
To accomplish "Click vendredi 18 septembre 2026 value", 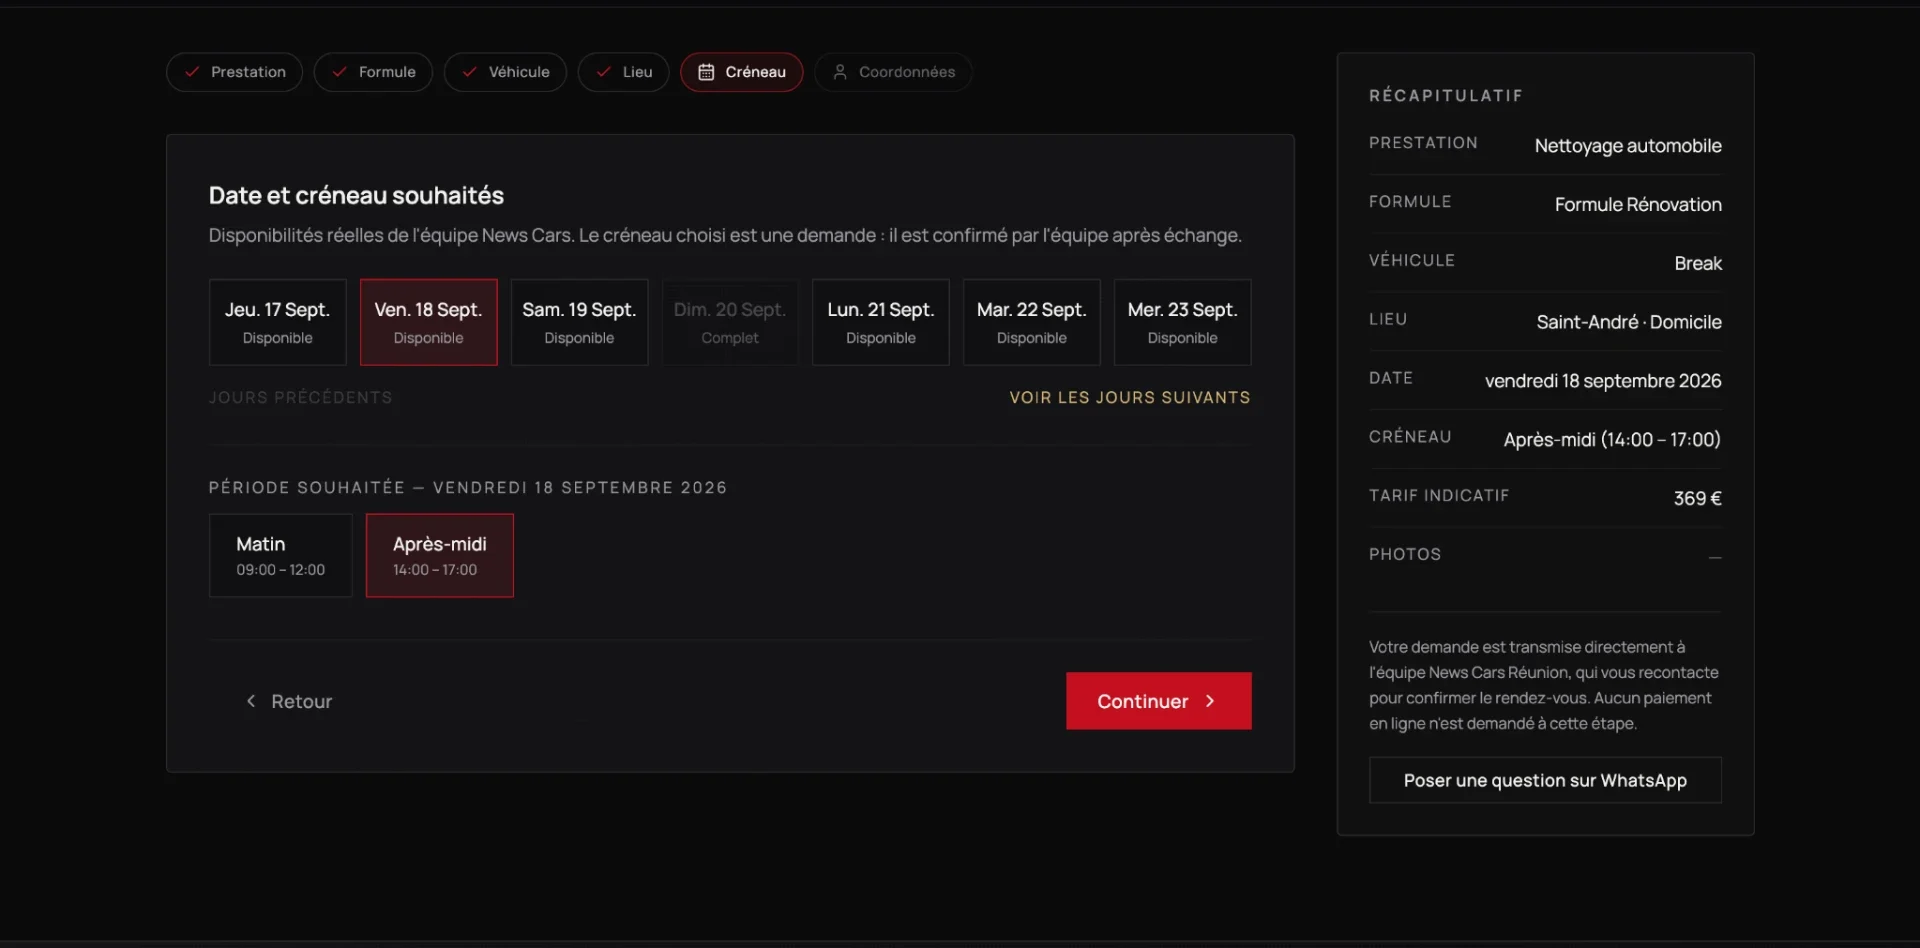I will click(1603, 381).
